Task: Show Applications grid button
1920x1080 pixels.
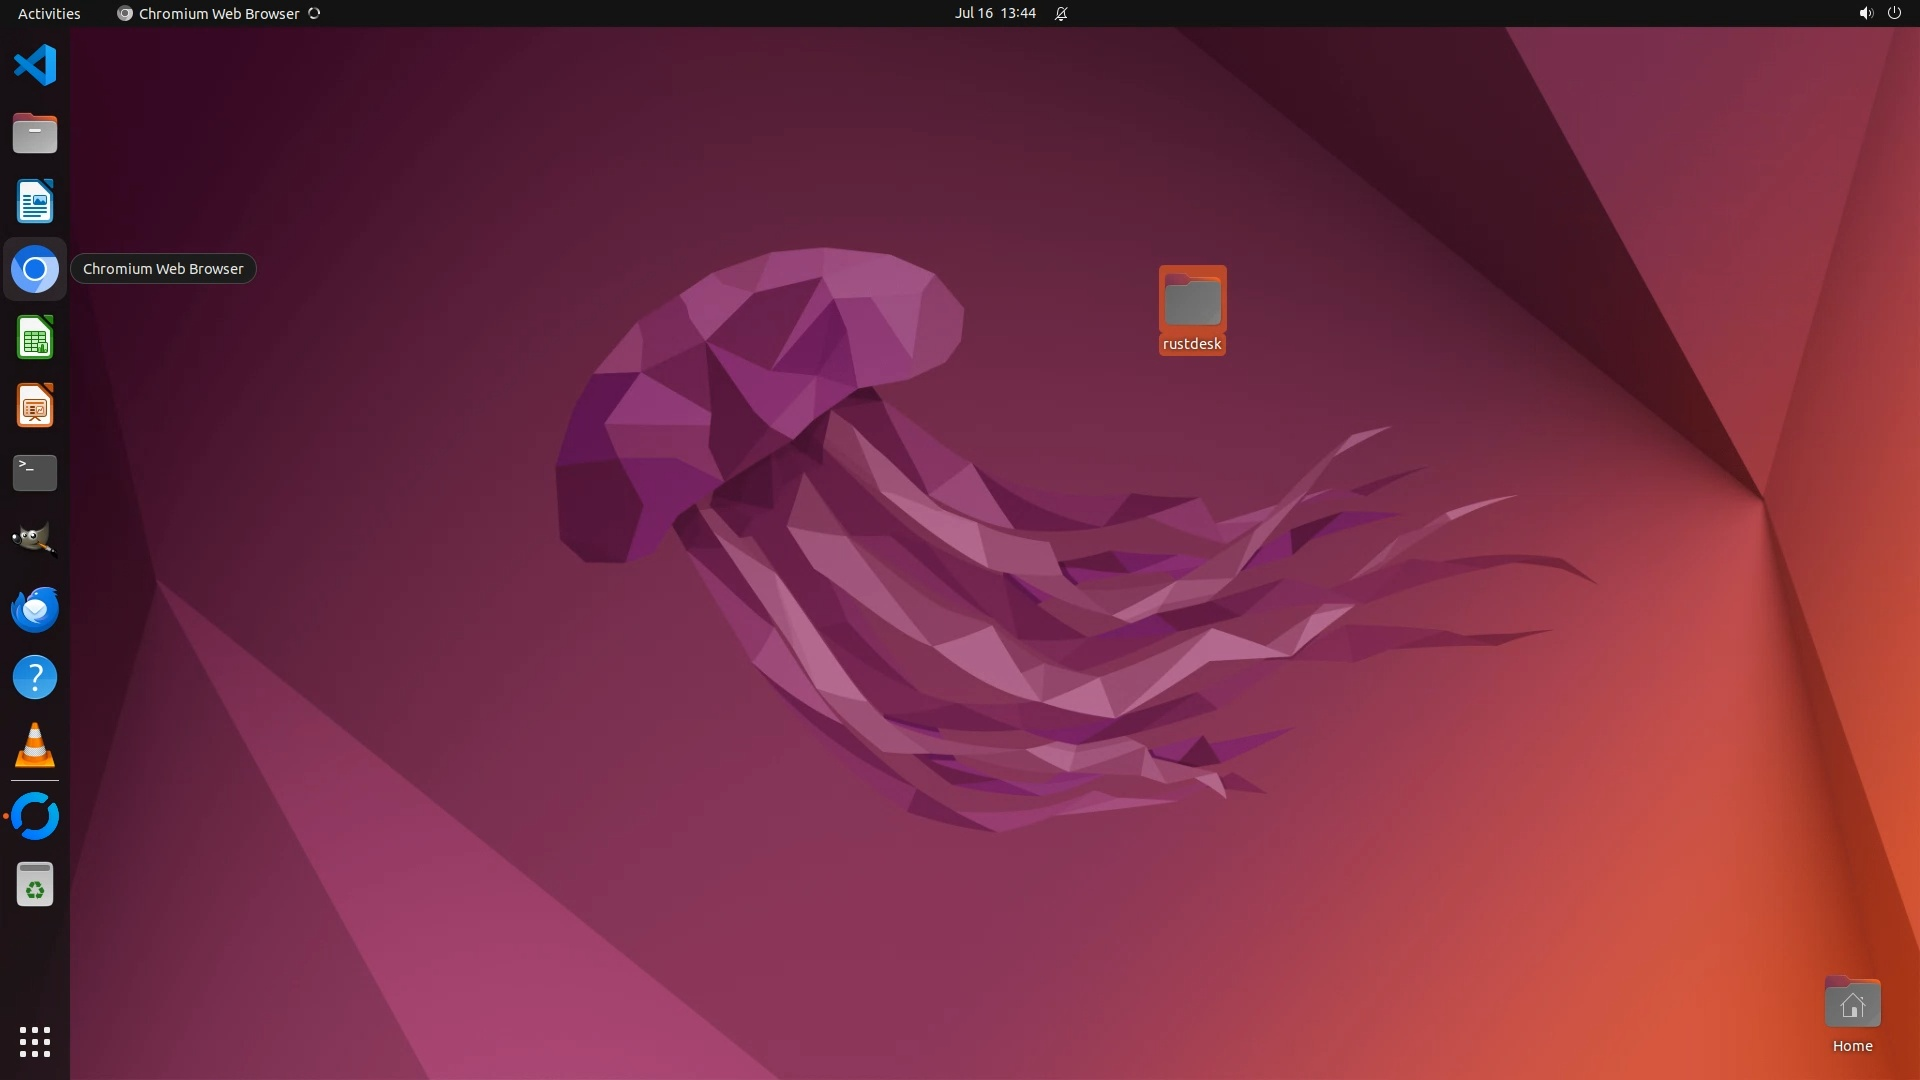Action: (35, 1041)
